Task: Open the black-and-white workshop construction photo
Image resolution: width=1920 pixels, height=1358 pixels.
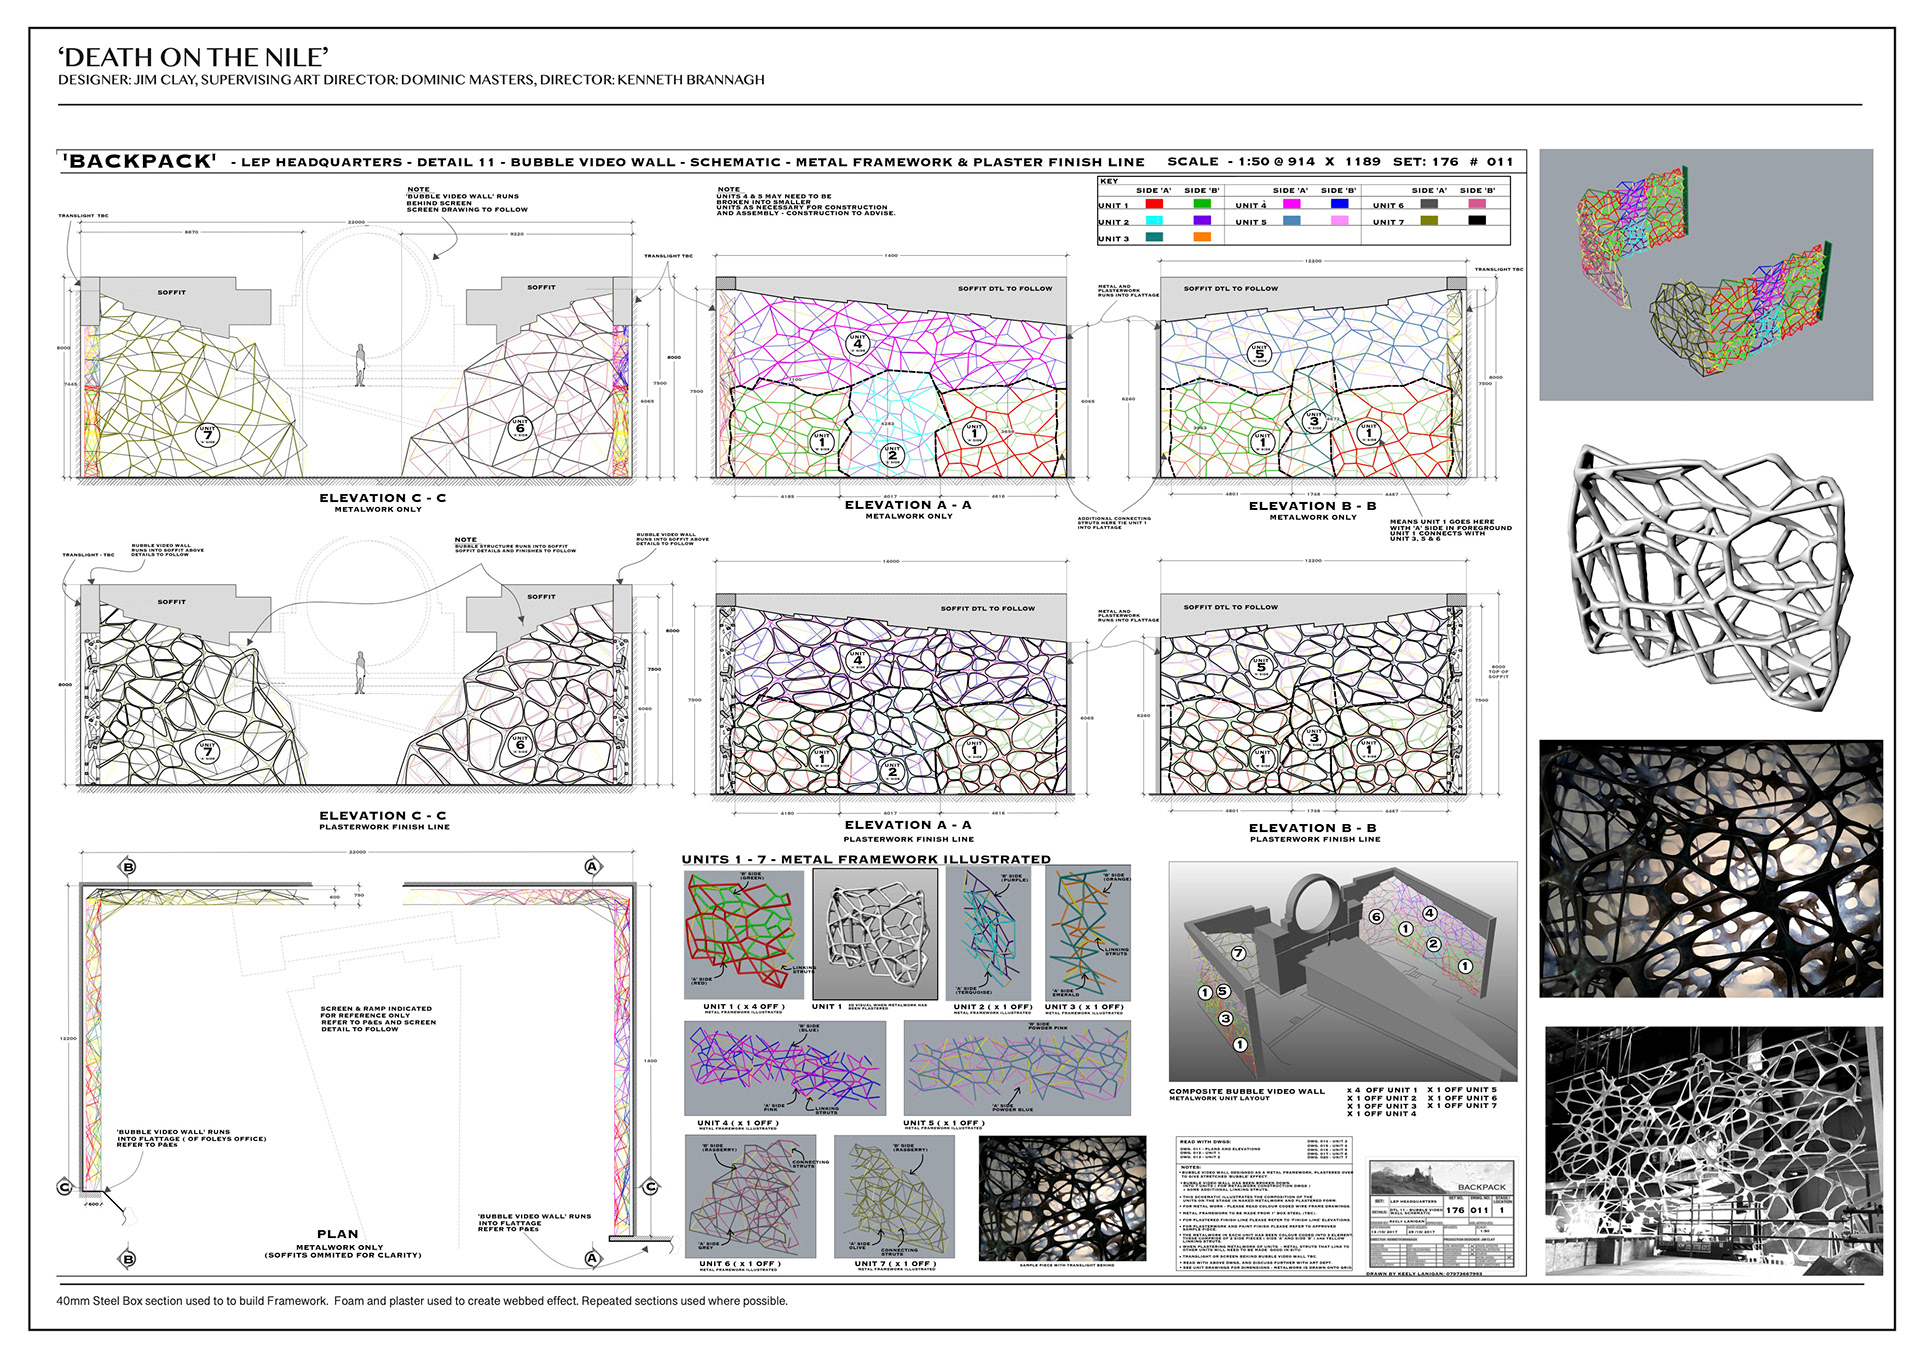Action: coord(1713,1150)
